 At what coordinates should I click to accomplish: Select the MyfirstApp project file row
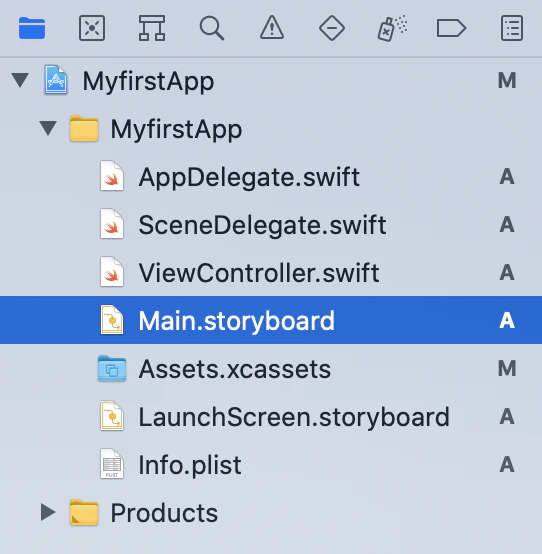coord(271,81)
